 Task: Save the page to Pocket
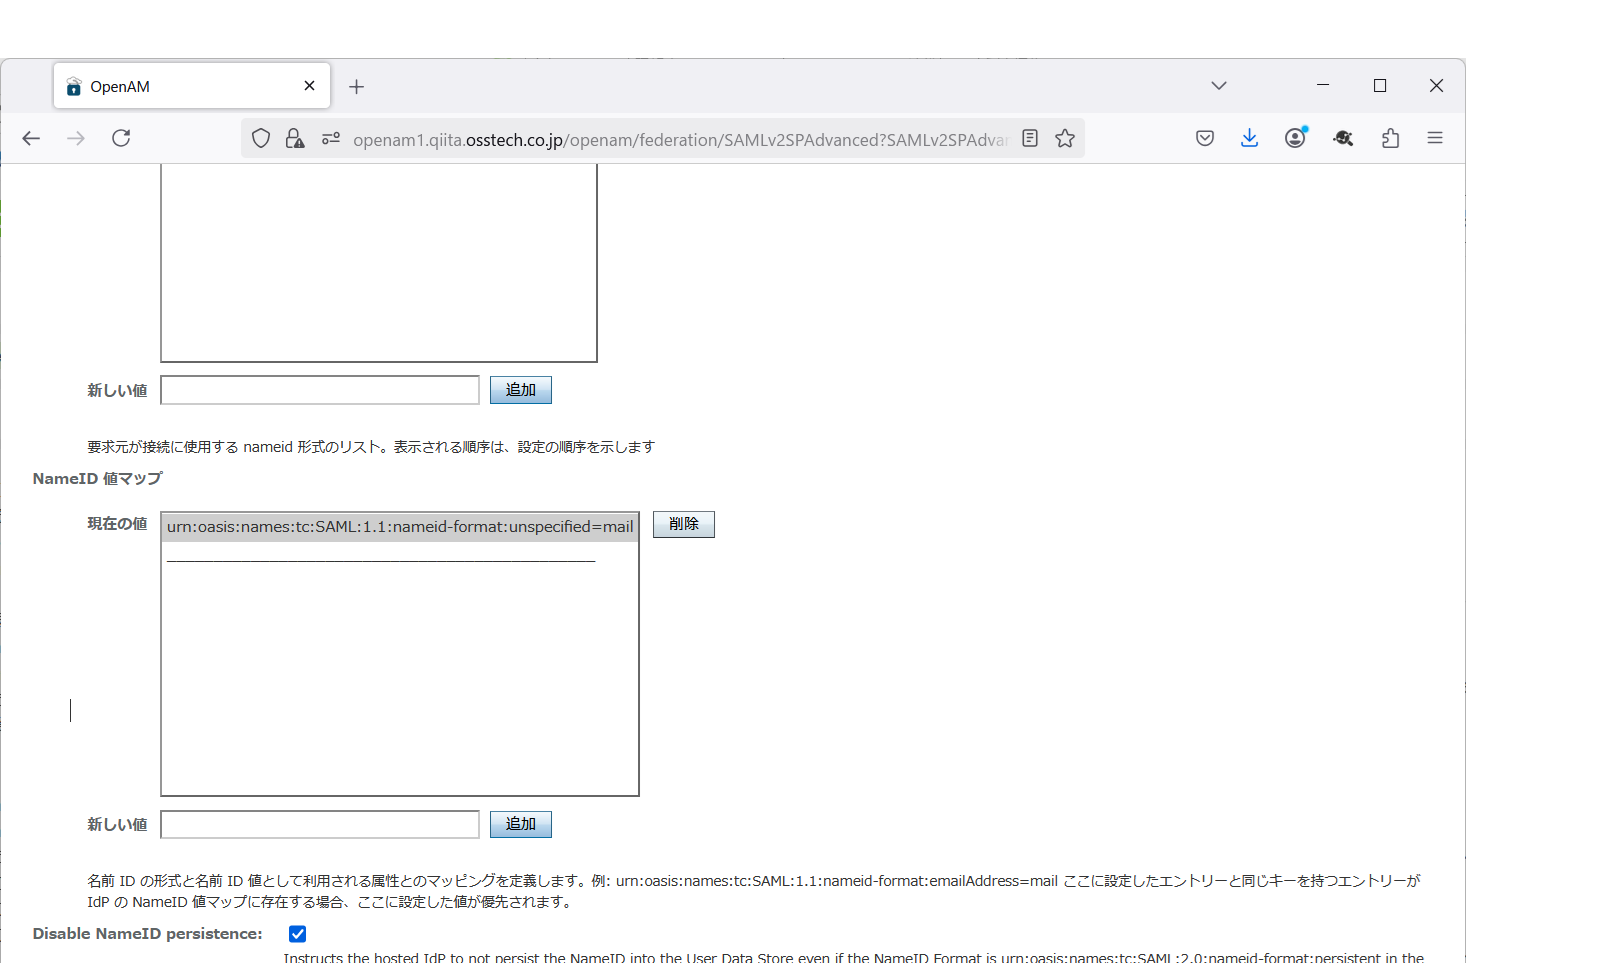1204,138
